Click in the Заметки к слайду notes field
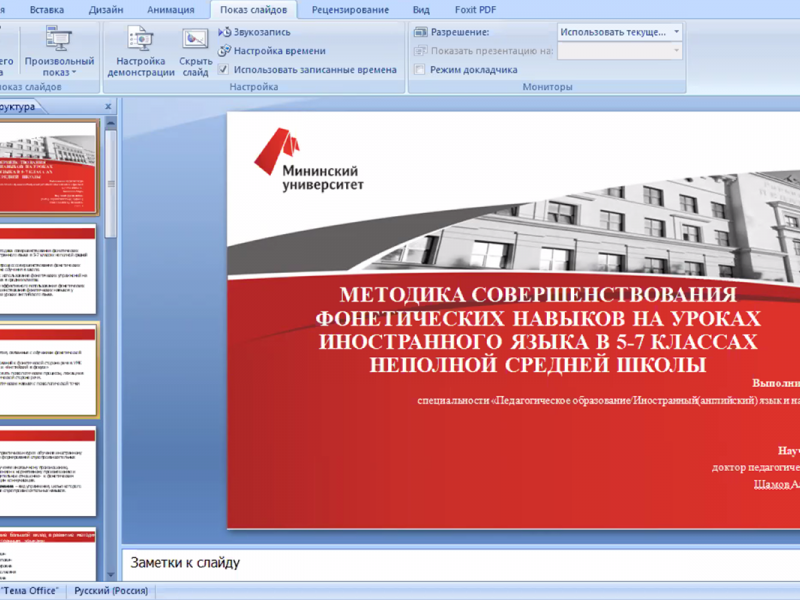Screen dimensions: 800x600 (x=450, y=563)
